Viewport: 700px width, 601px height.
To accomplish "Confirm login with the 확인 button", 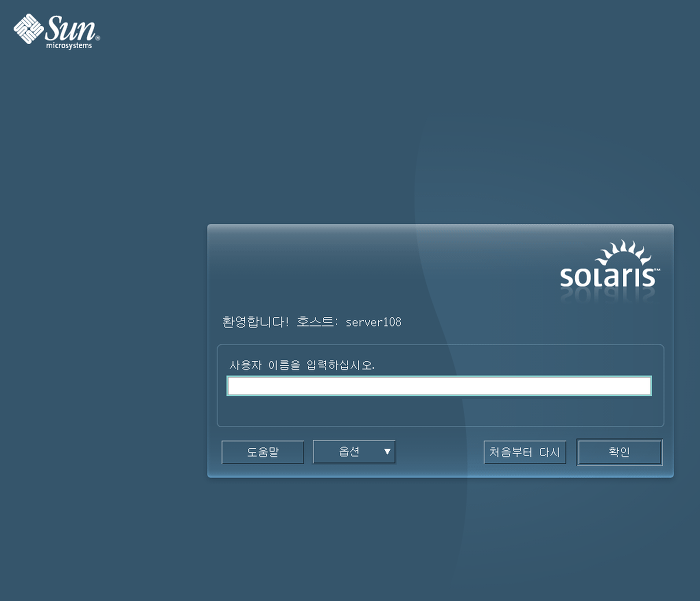I will coord(620,452).
